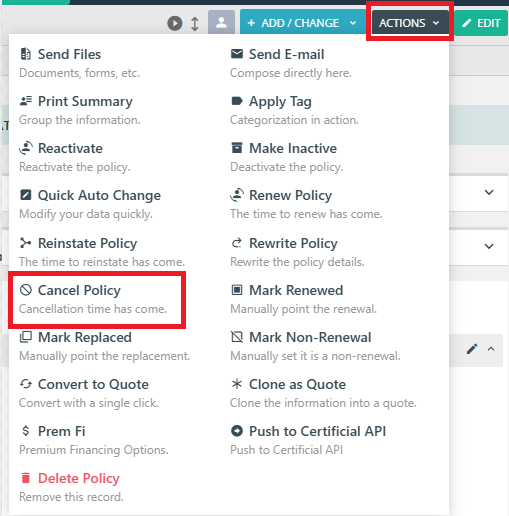509x516 pixels.
Task: Click the user profile icon button
Action: [221, 23]
